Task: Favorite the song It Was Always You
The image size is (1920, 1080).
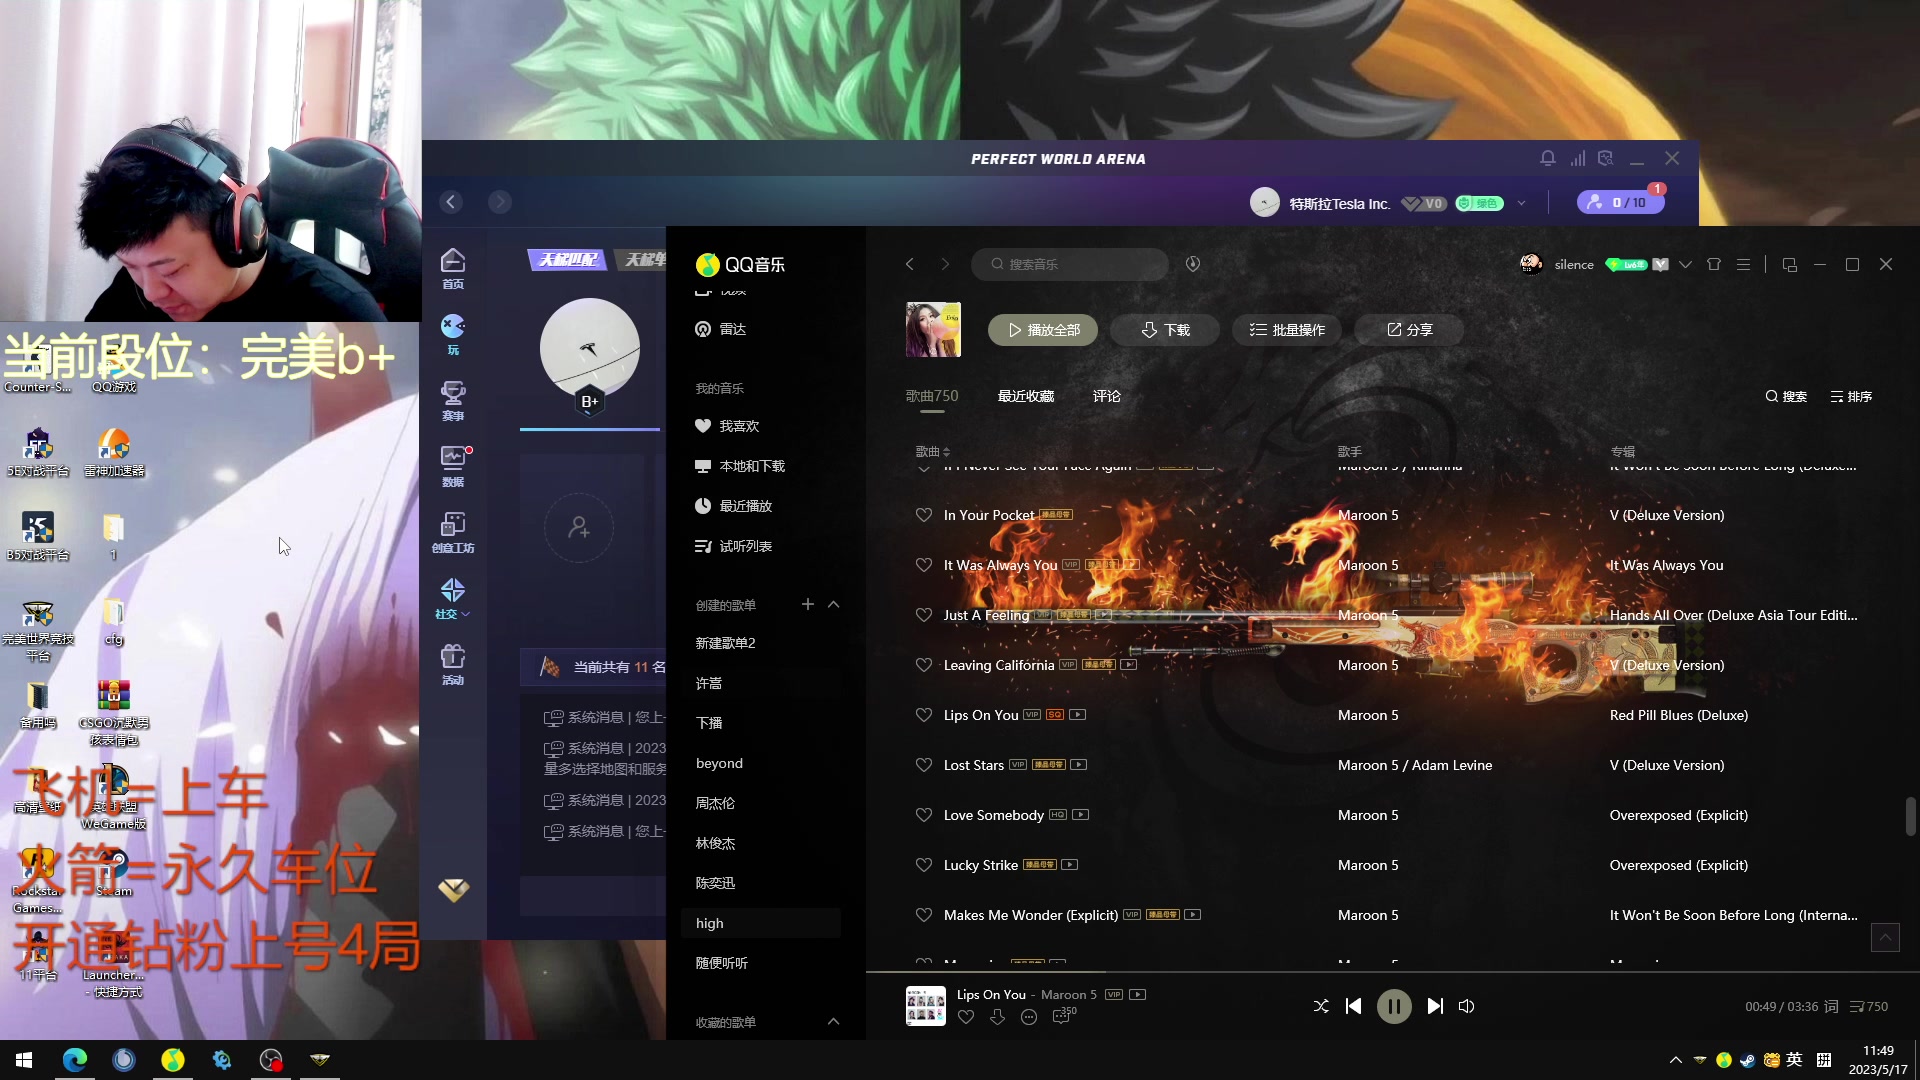Action: click(x=924, y=565)
